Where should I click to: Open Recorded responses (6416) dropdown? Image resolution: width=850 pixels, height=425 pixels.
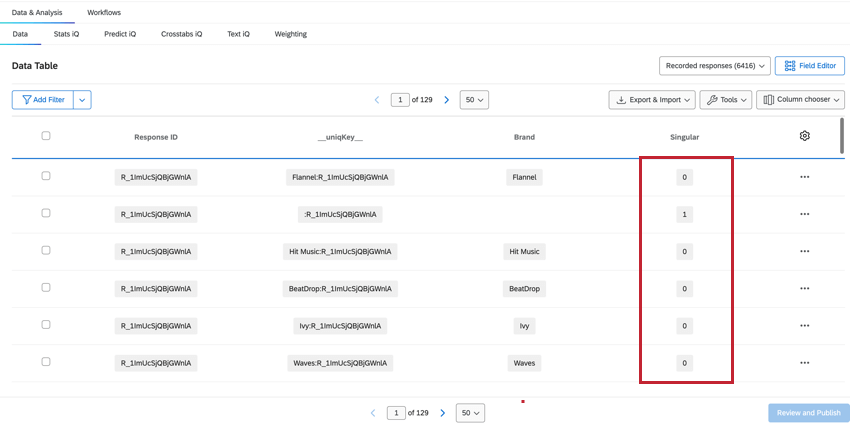[714, 66]
